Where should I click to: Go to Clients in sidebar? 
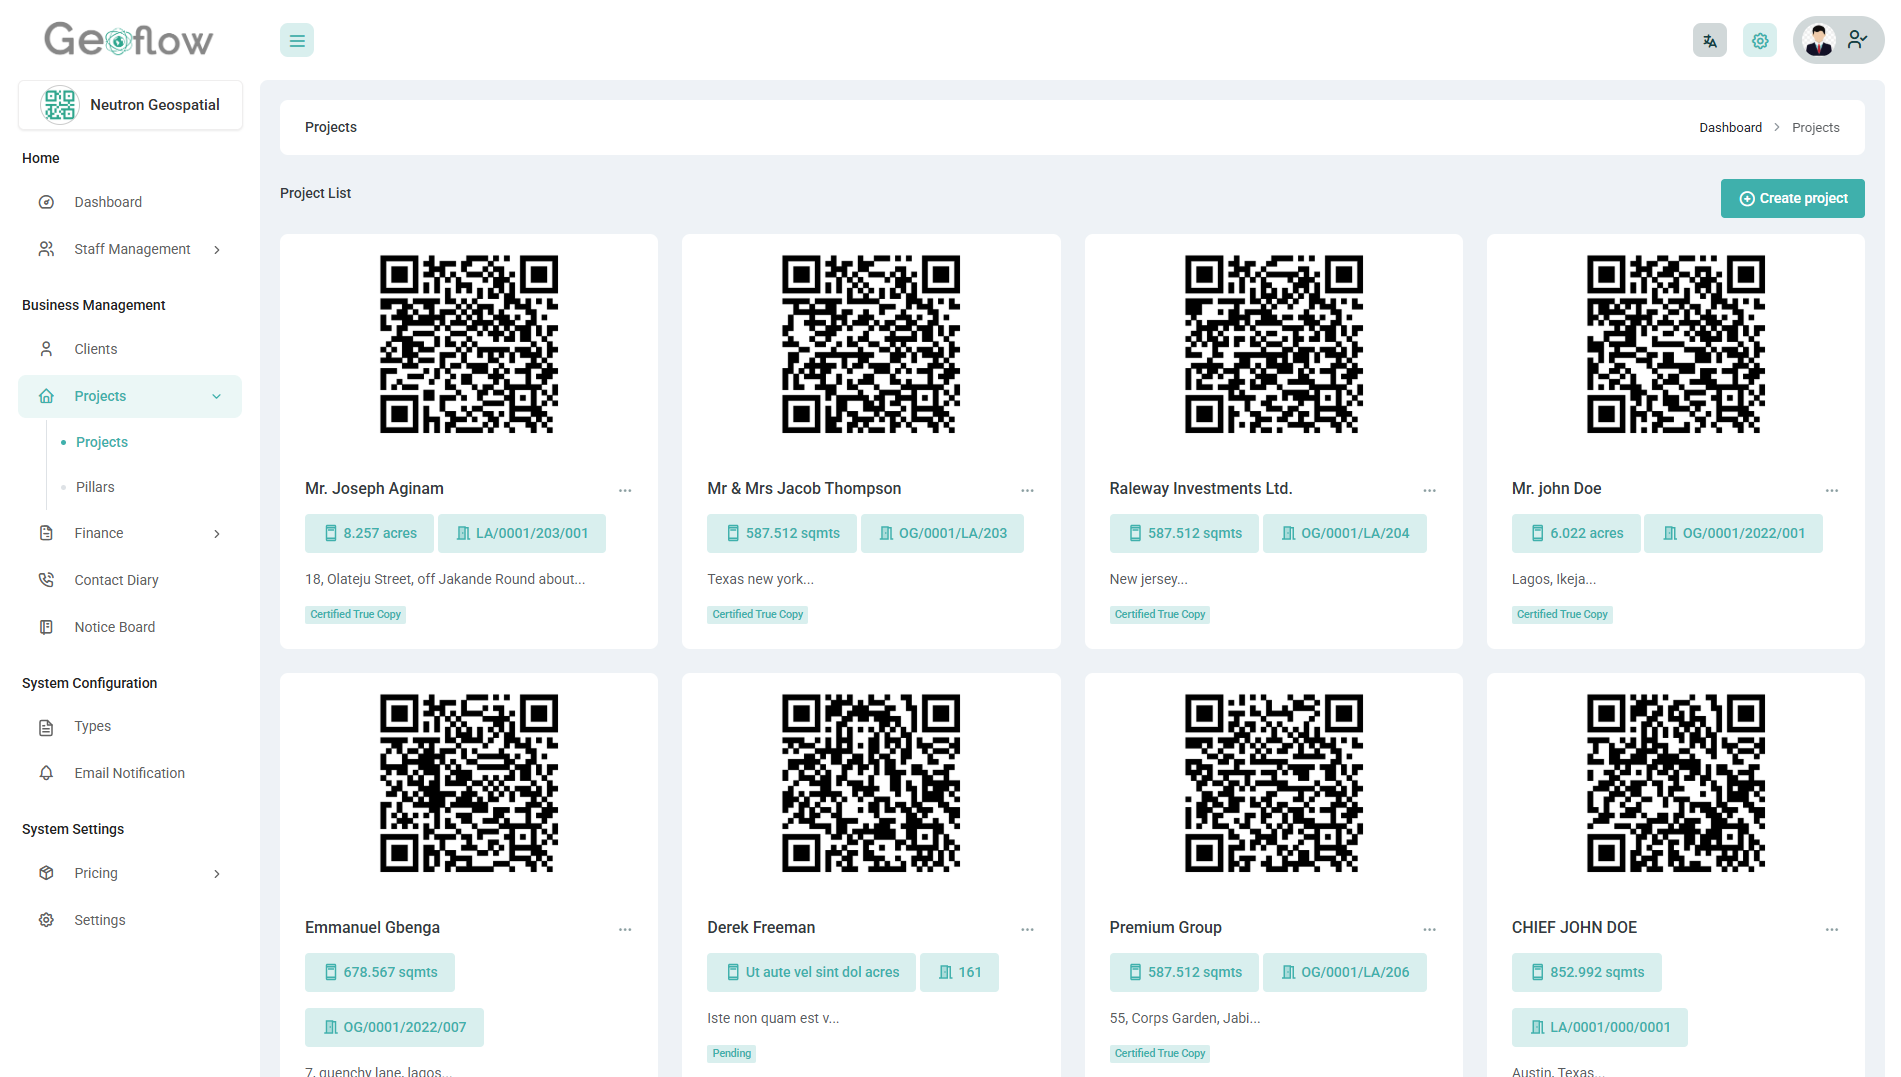(95, 349)
